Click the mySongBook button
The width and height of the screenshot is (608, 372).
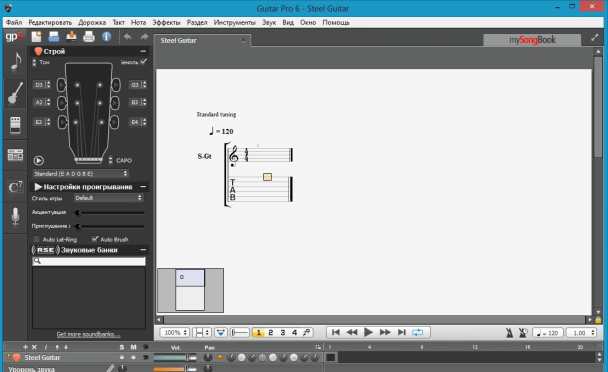pyautogui.click(x=532, y=40)
